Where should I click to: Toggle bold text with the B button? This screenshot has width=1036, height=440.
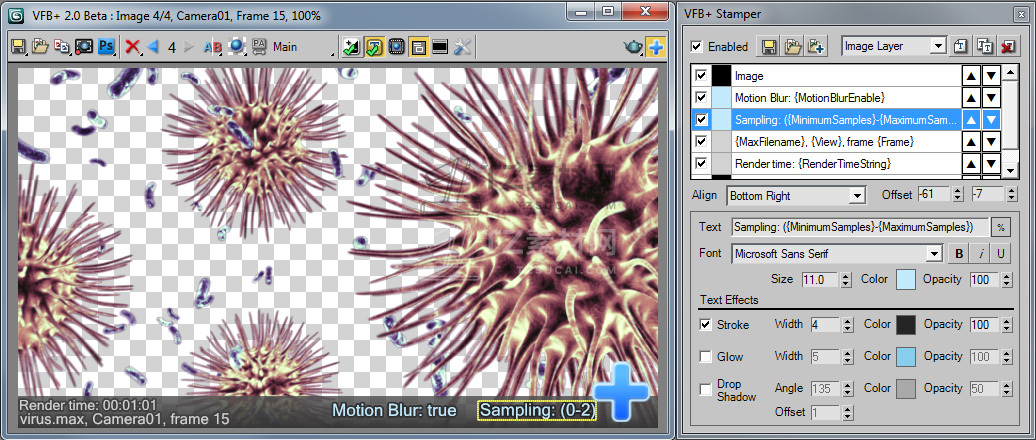[x=957, y=254]
